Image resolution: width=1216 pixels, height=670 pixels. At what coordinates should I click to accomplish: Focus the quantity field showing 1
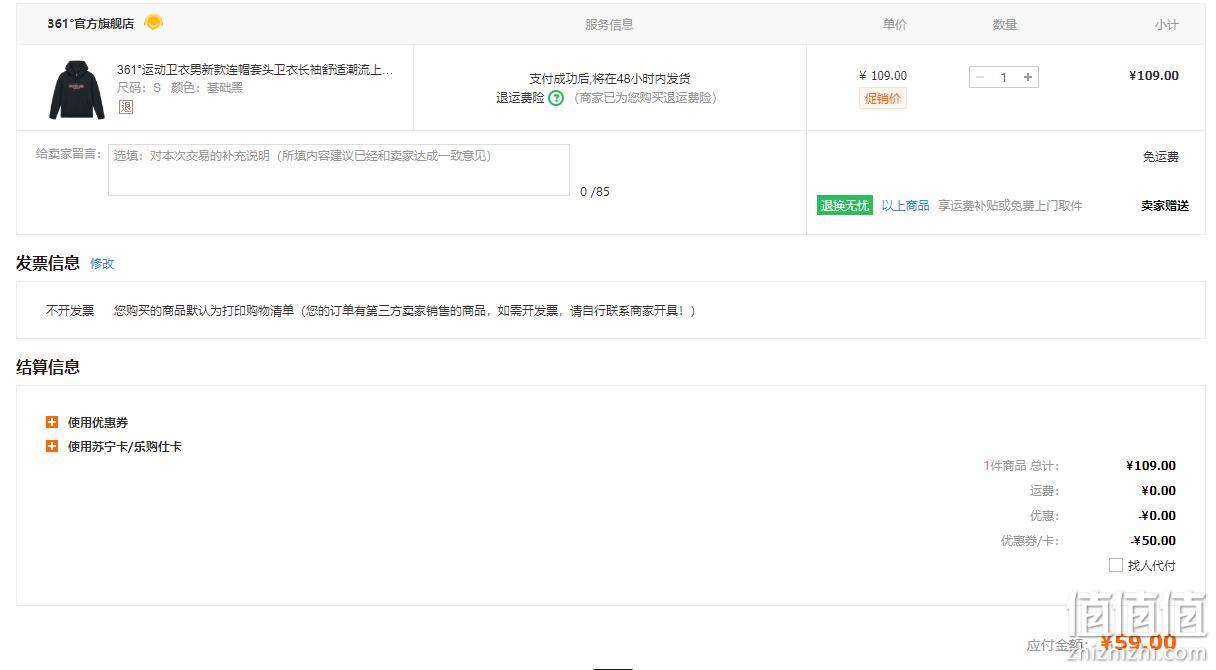[1004, 77]
